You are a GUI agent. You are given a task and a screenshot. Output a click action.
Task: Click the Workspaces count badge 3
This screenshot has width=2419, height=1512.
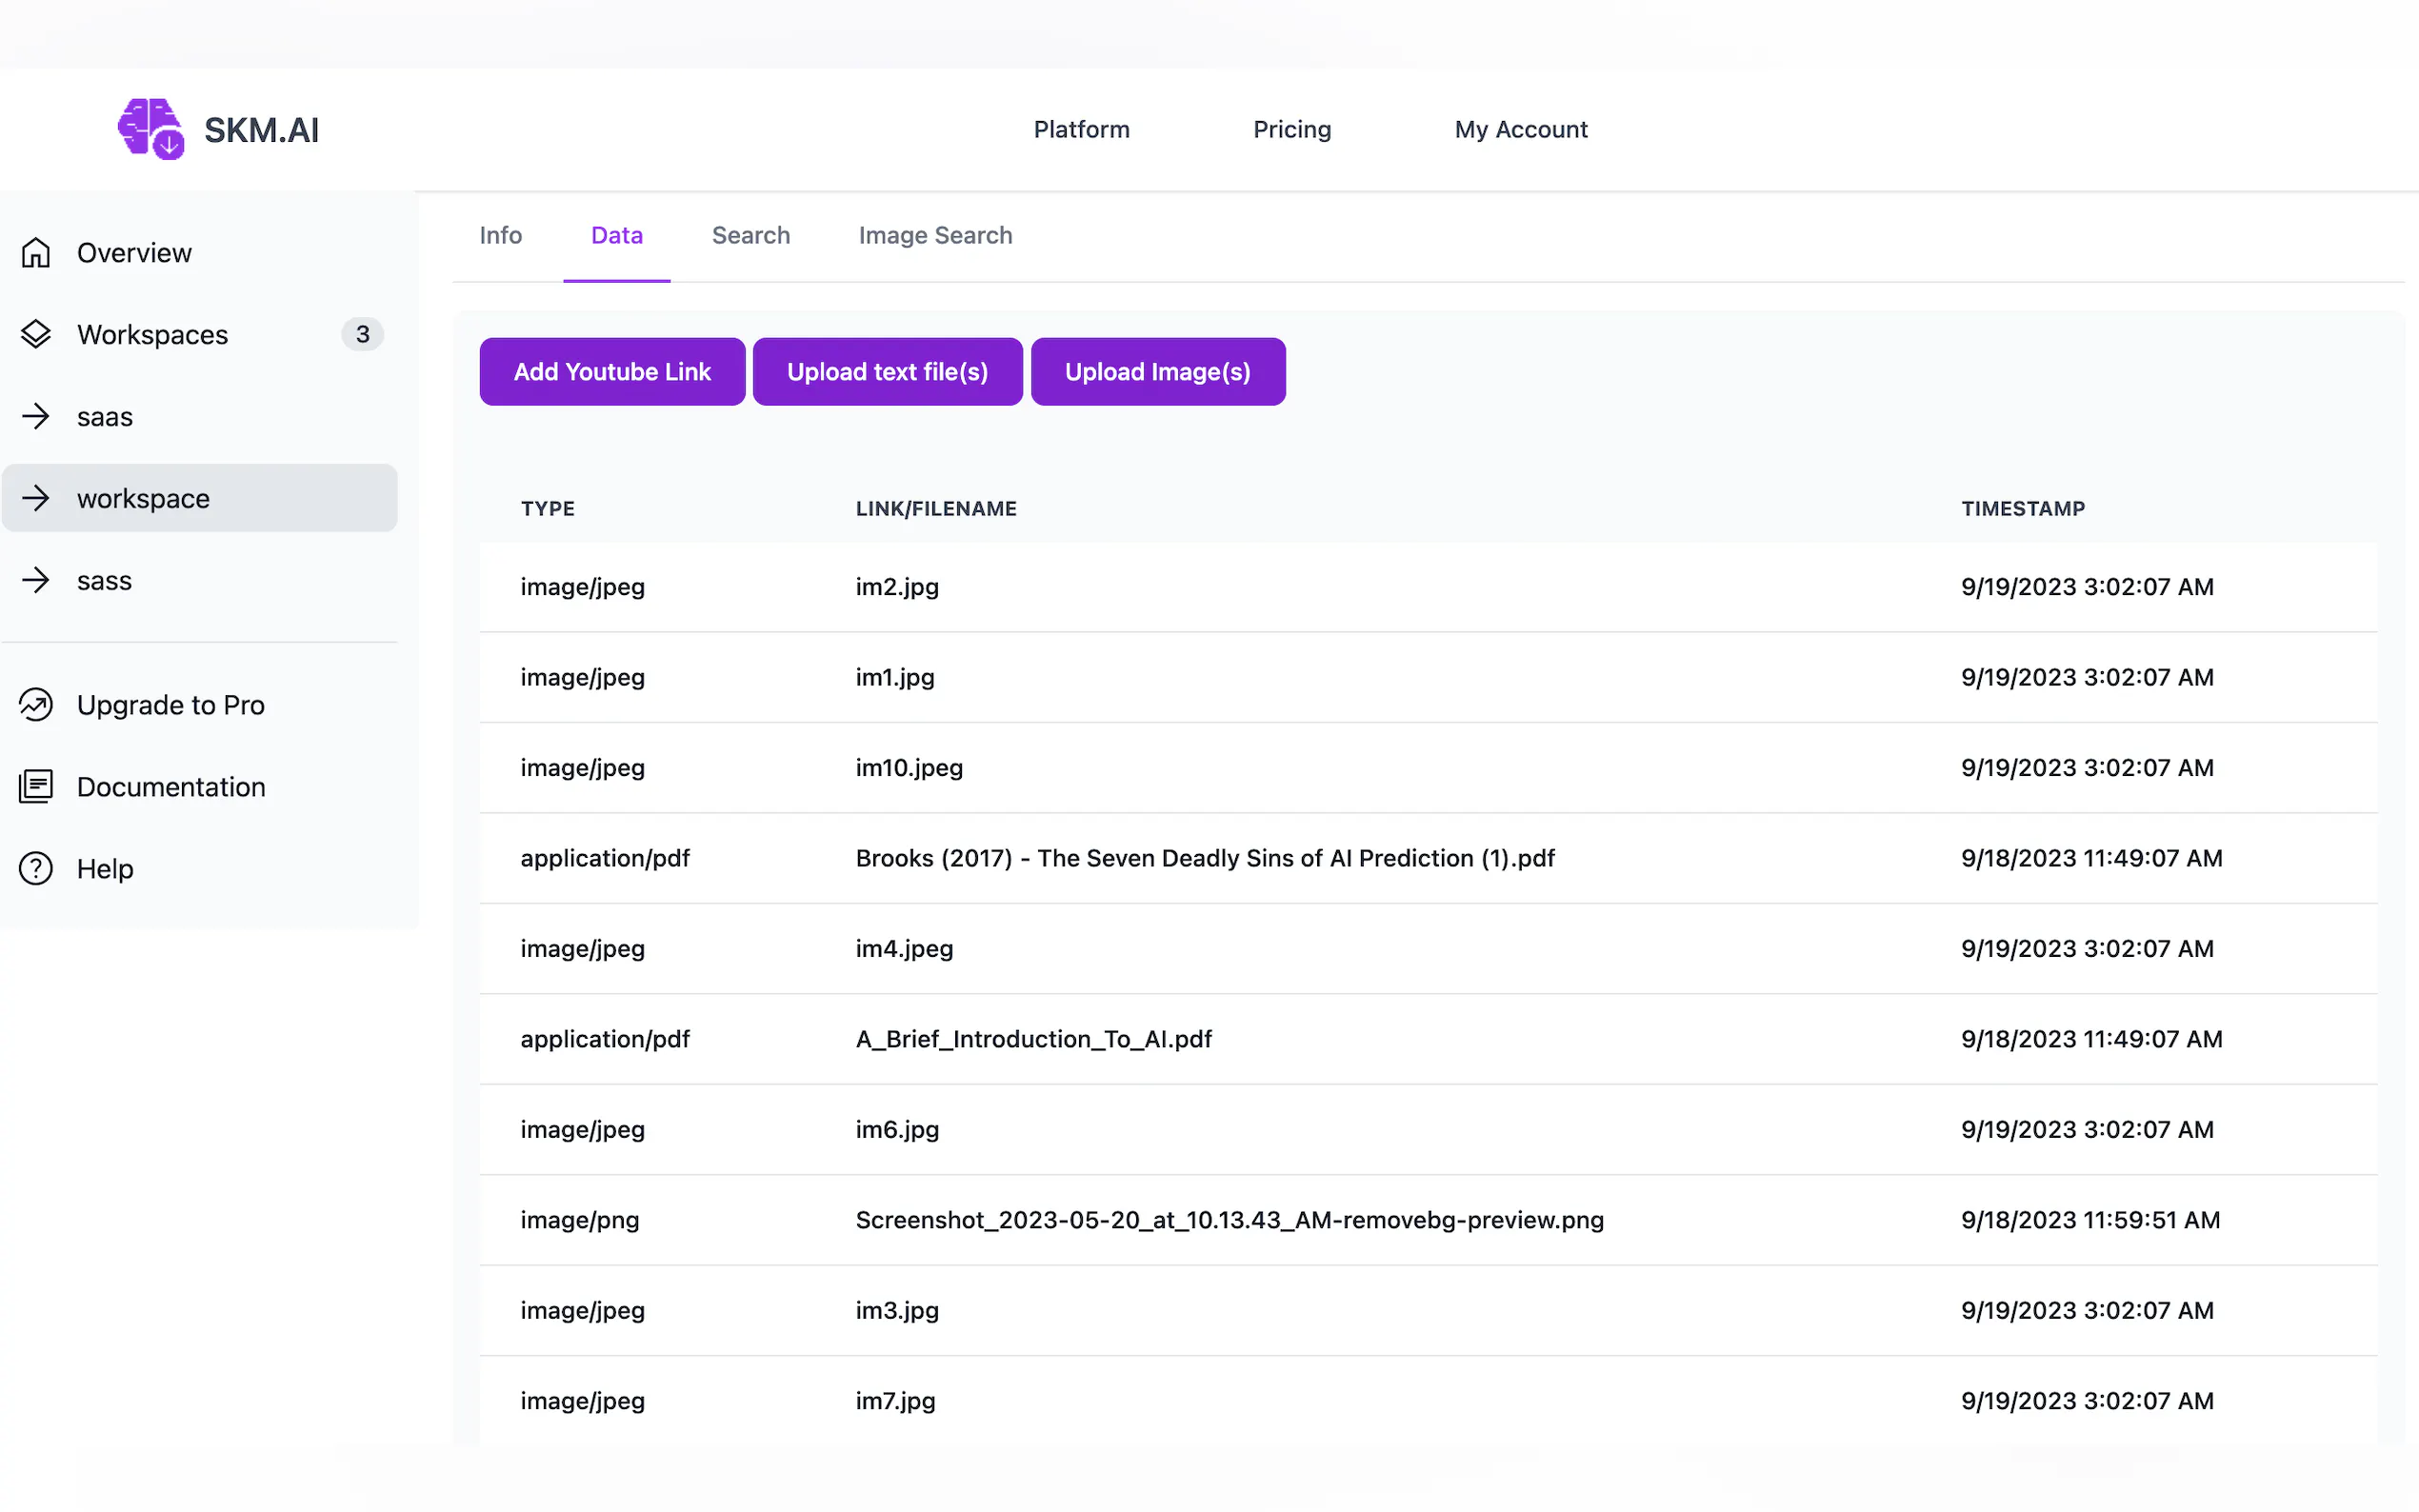coord(362,334)
